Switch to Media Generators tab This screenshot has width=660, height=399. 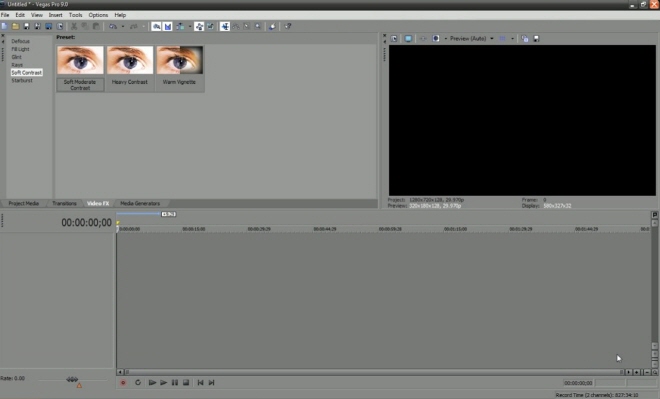(x=140, y=203)
